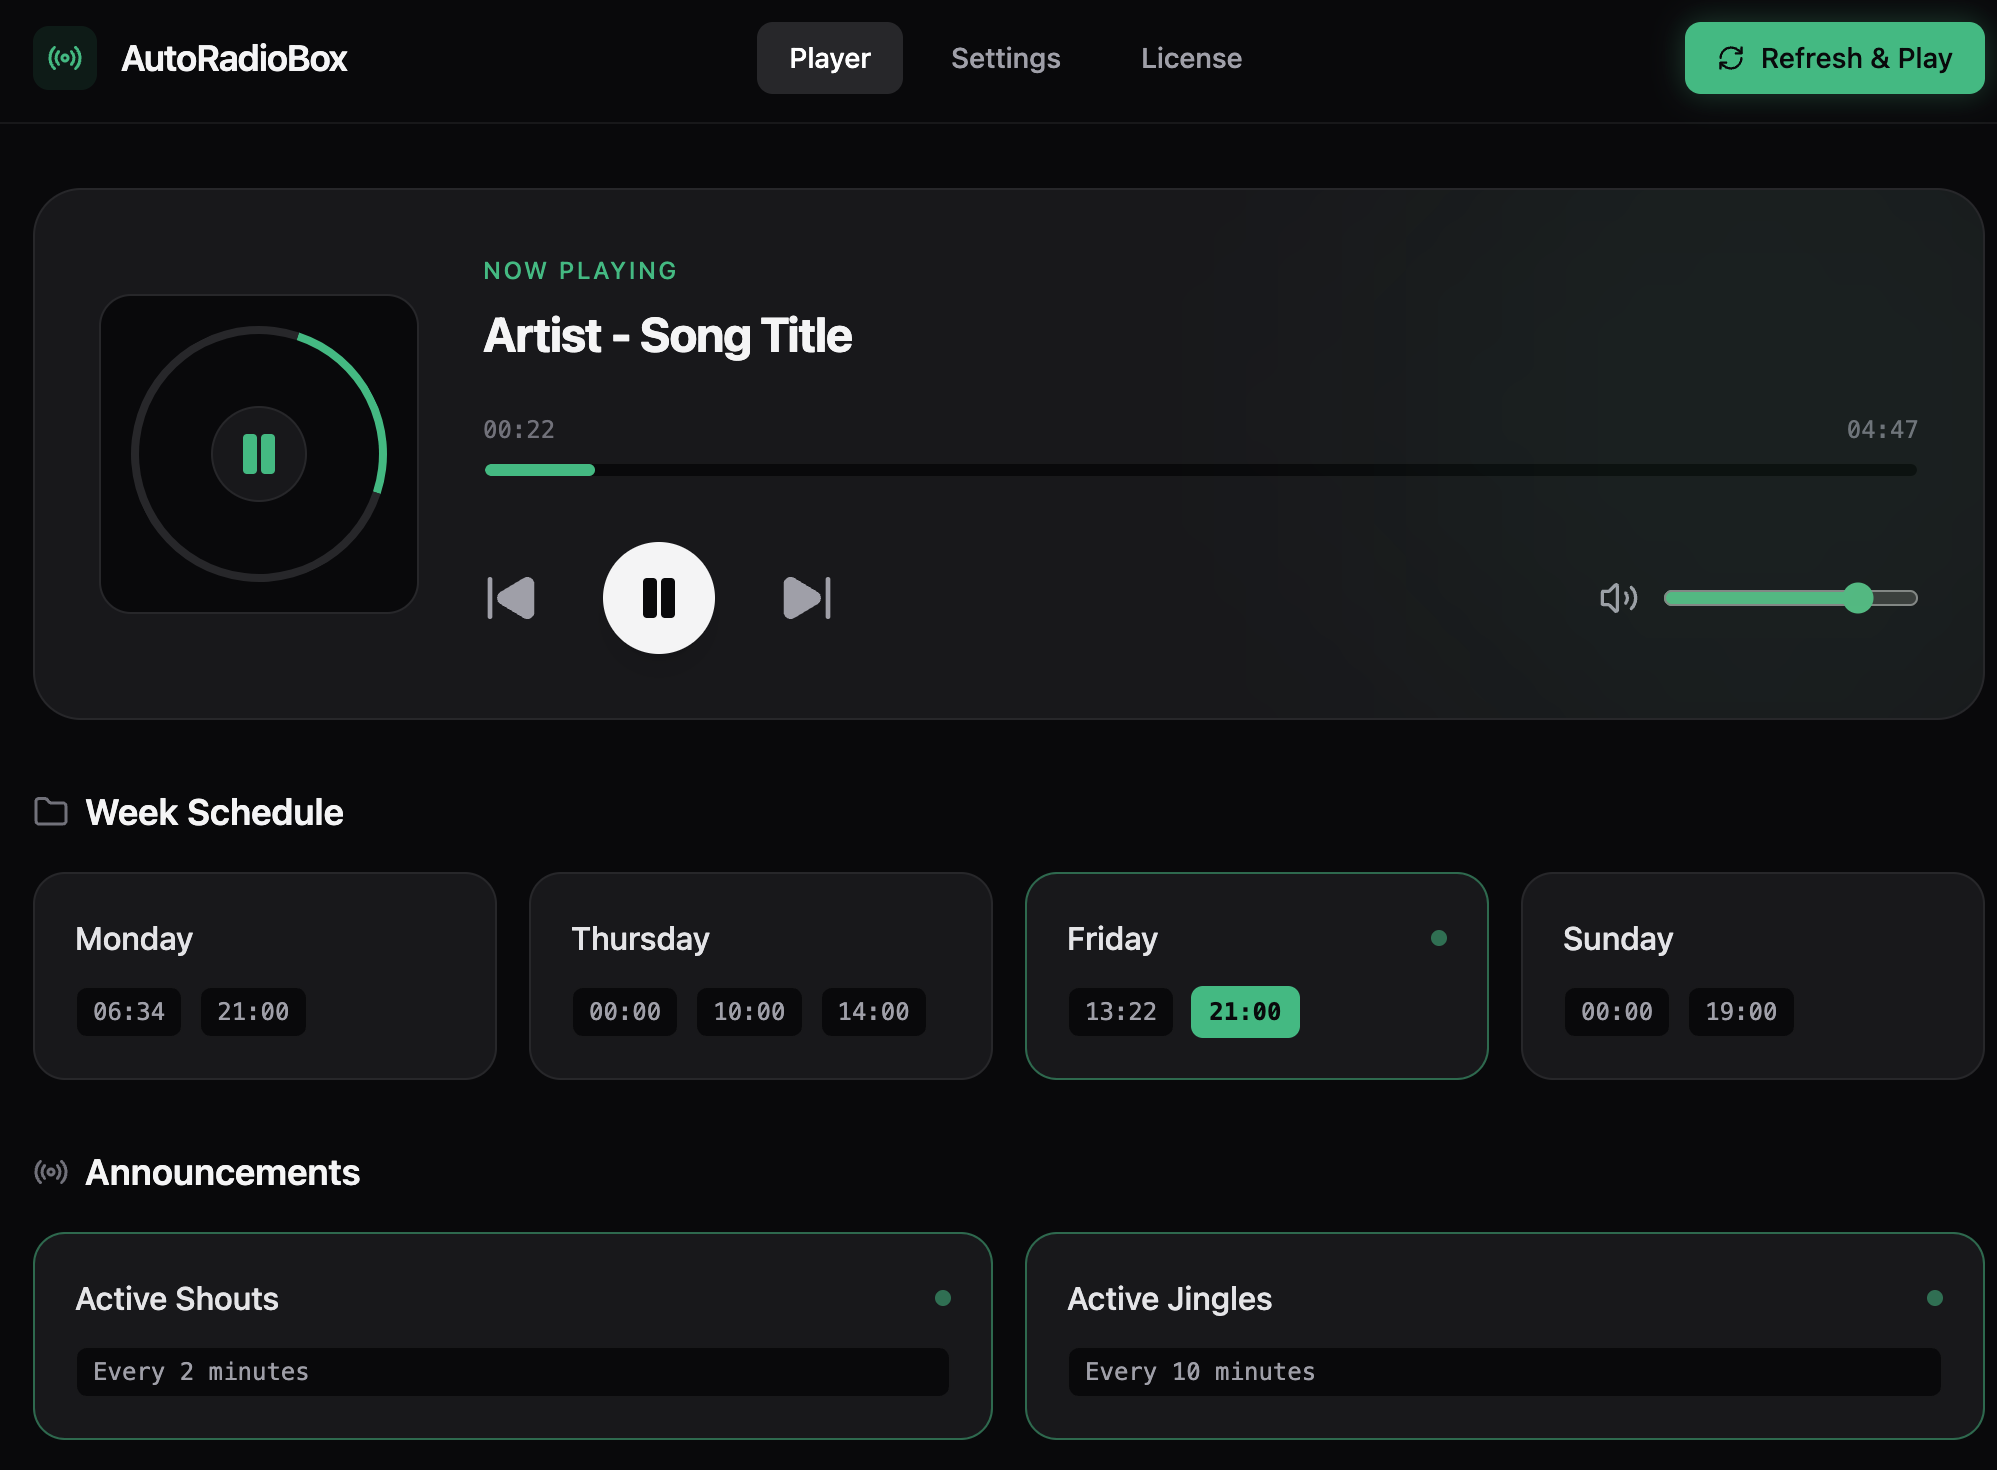This screenshot has height=1470, width=1997.
Task: Skip to the next track
Action: [806, 598]
